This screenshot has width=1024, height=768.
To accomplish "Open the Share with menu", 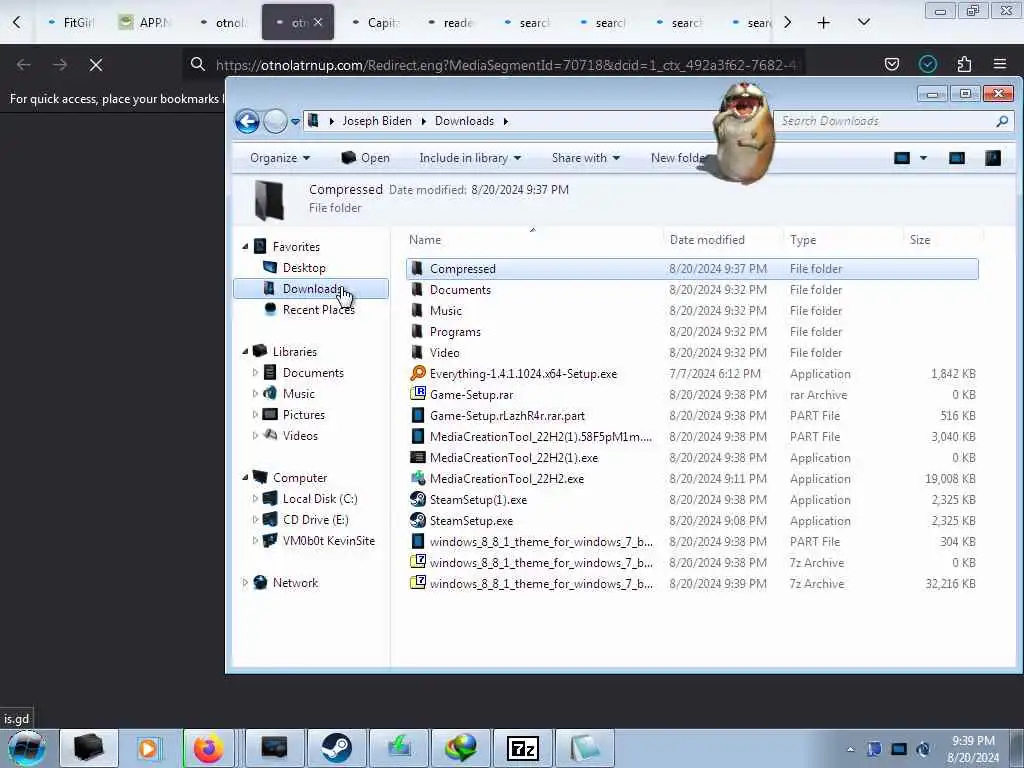I will pyautogui.click(x=585, y=158).
